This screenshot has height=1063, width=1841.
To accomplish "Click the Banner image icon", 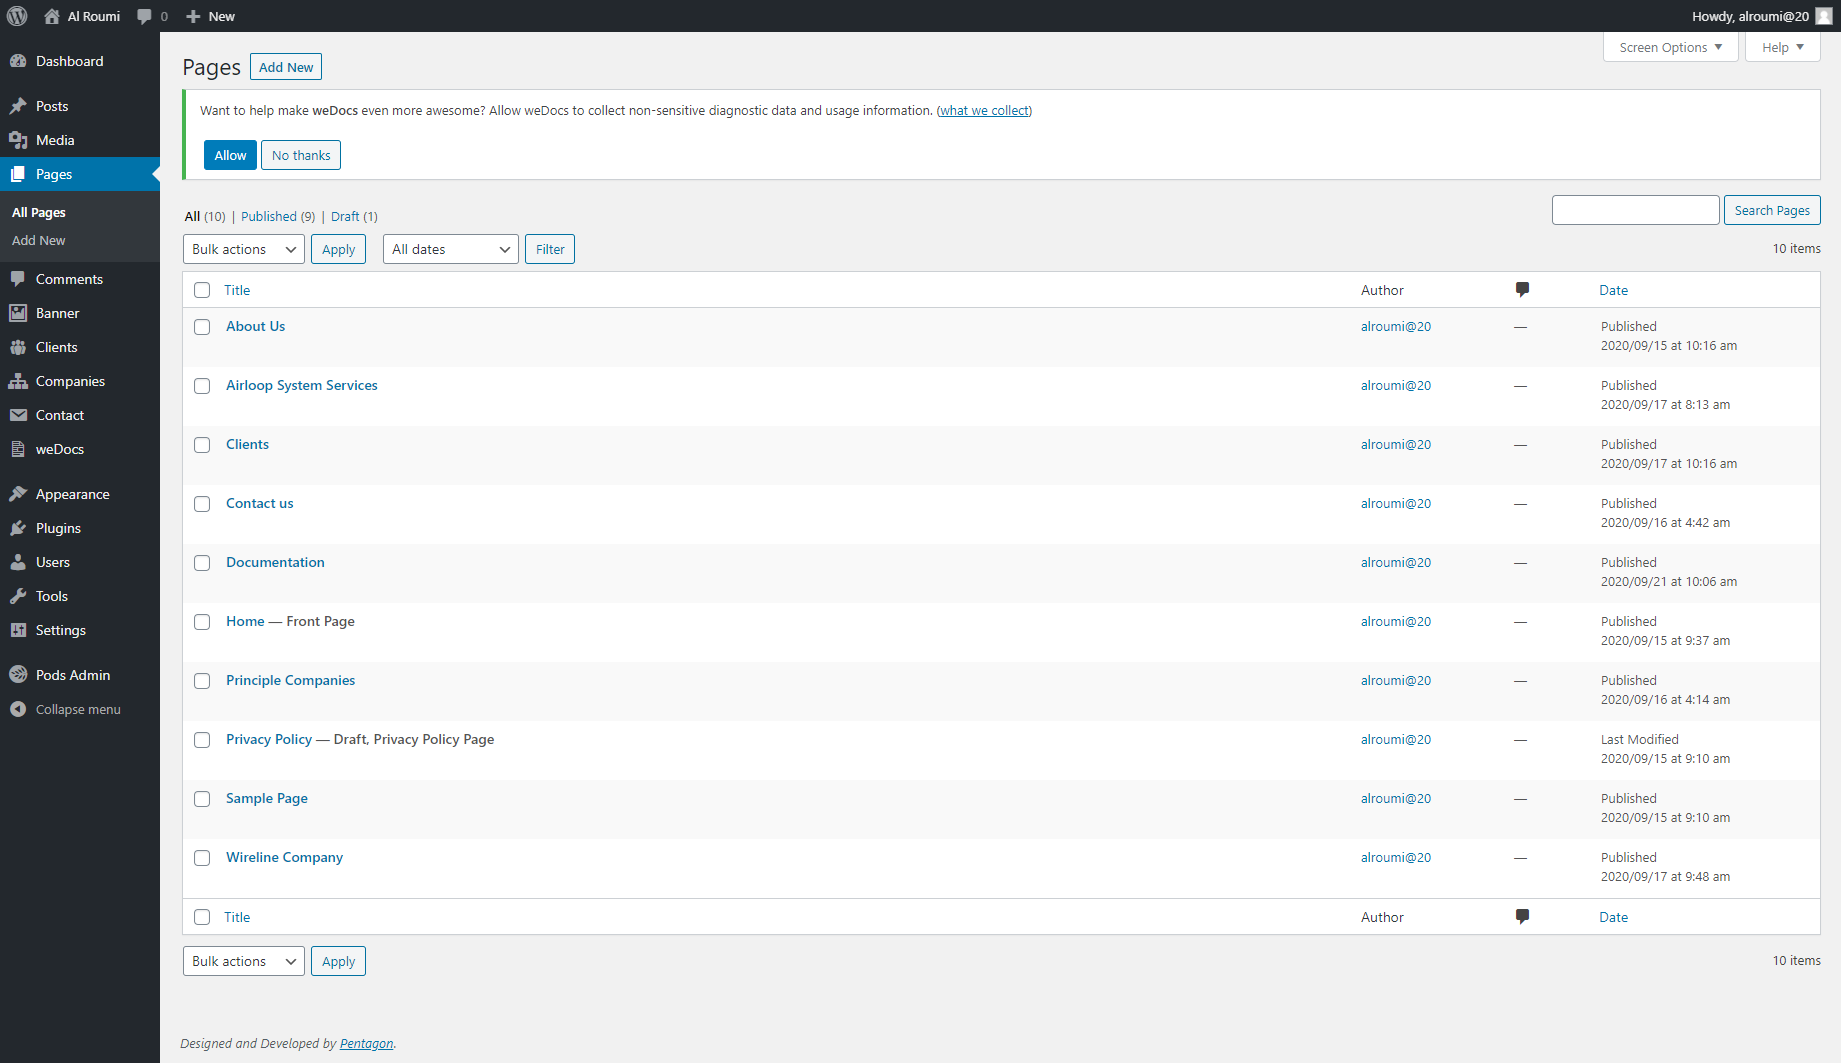I will tap(18, 313).
